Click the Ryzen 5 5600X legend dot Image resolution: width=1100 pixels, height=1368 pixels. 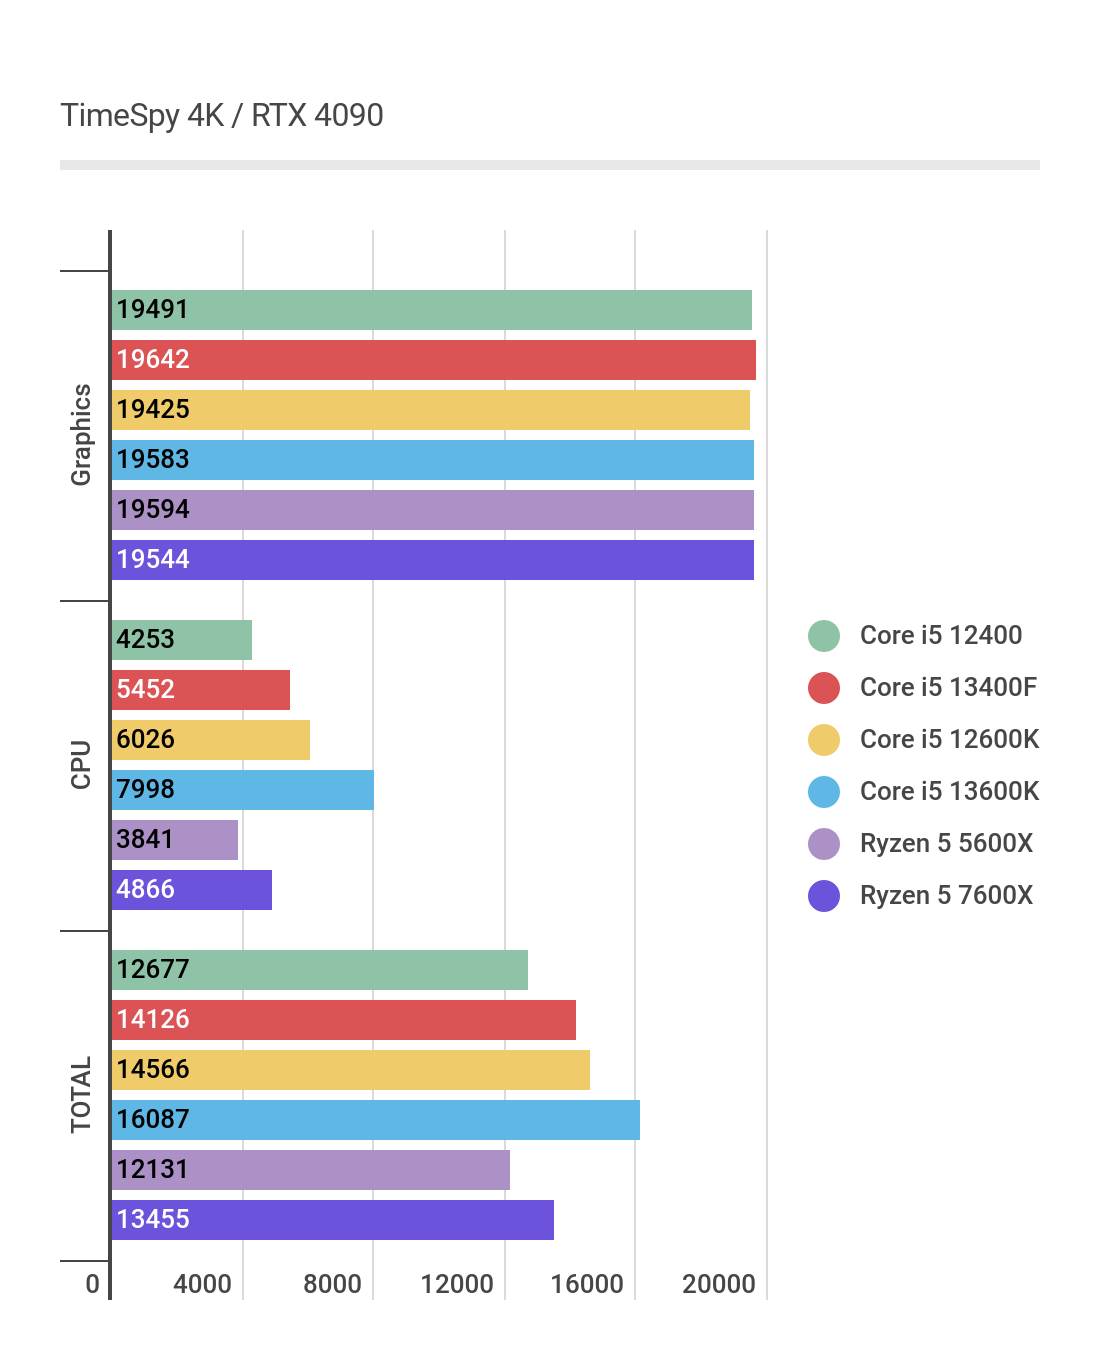[x=824, y=844]
